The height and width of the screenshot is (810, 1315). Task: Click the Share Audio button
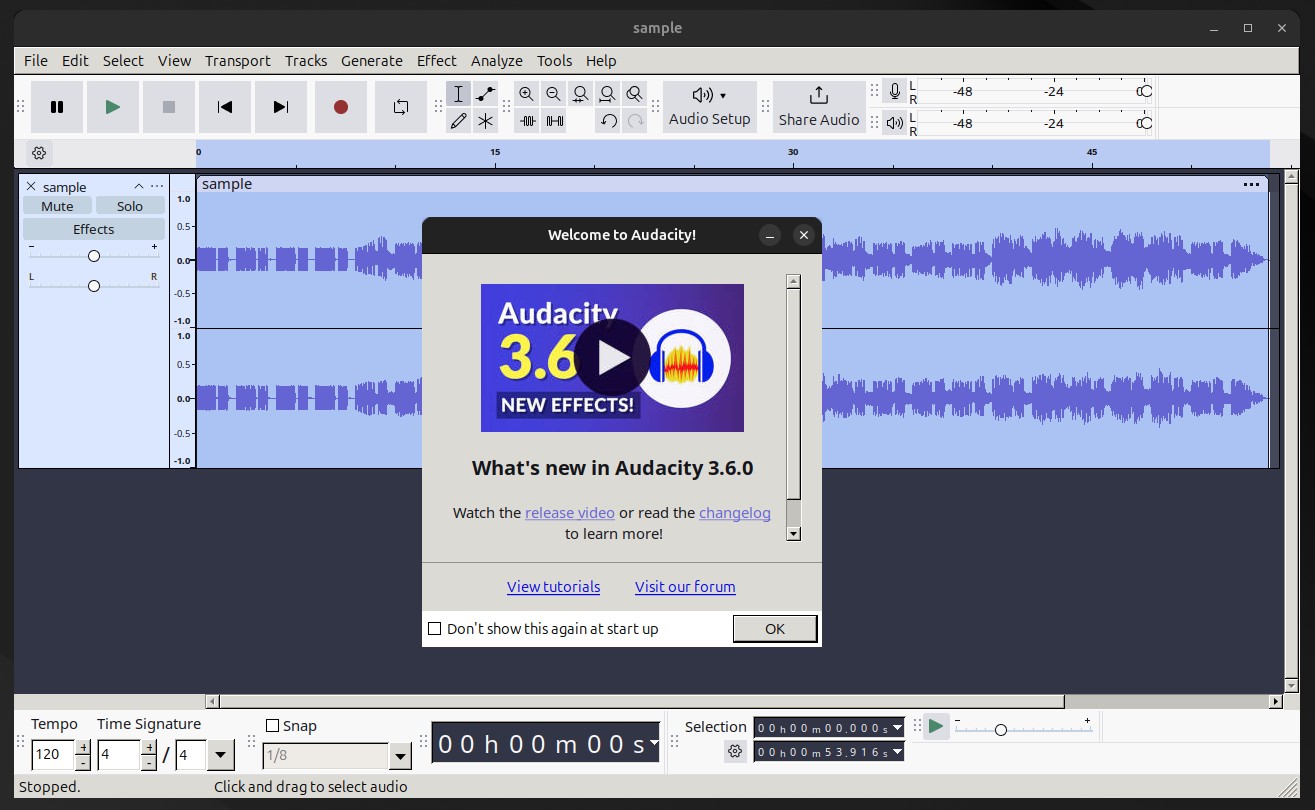(x=819, y=107)
